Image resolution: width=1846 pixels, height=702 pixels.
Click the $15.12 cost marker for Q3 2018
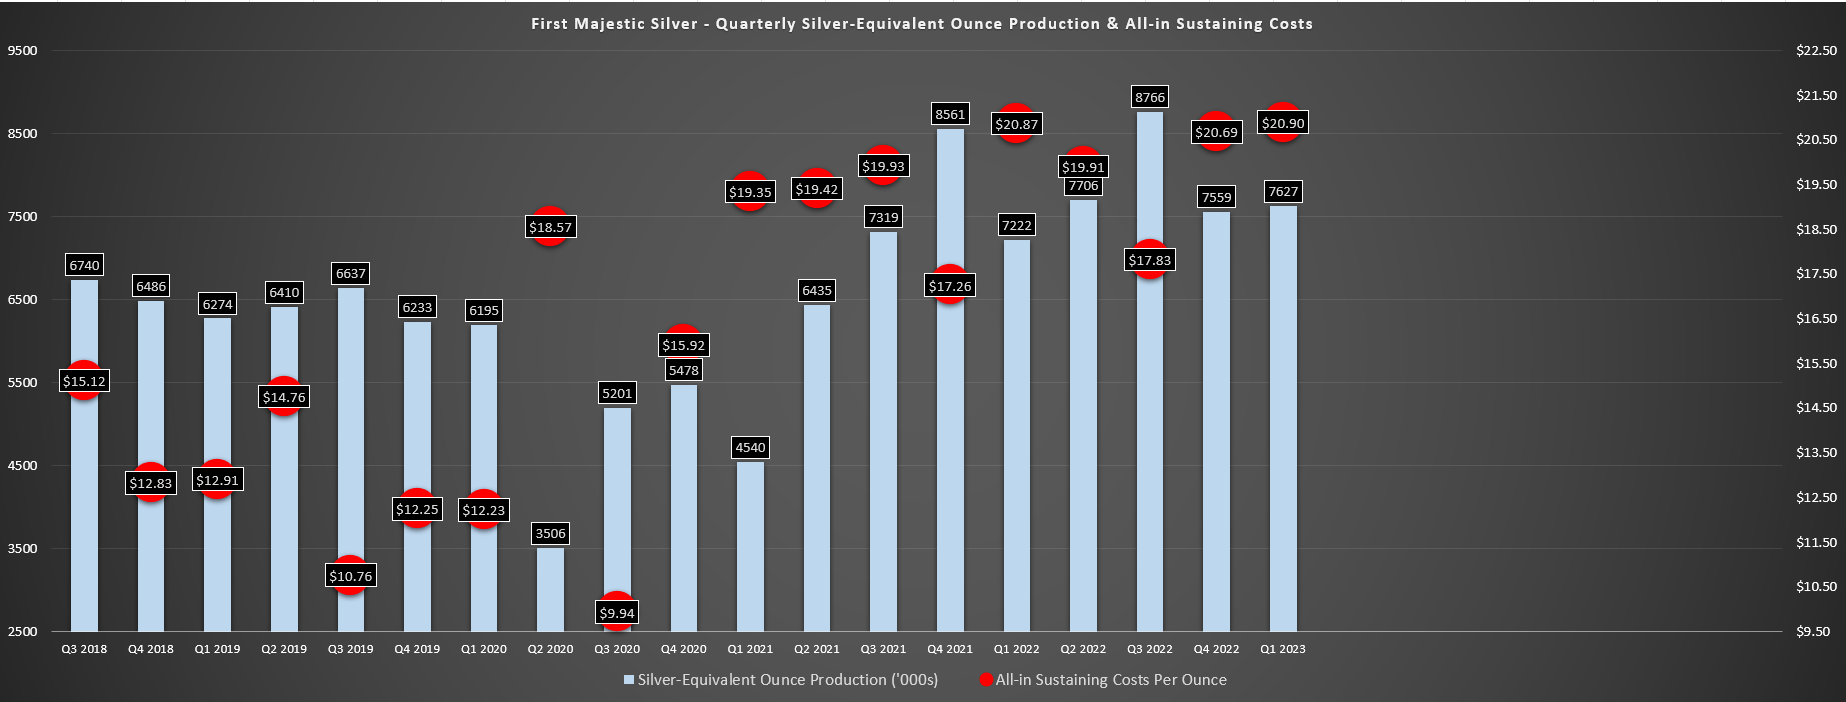(x=84, y=381)
